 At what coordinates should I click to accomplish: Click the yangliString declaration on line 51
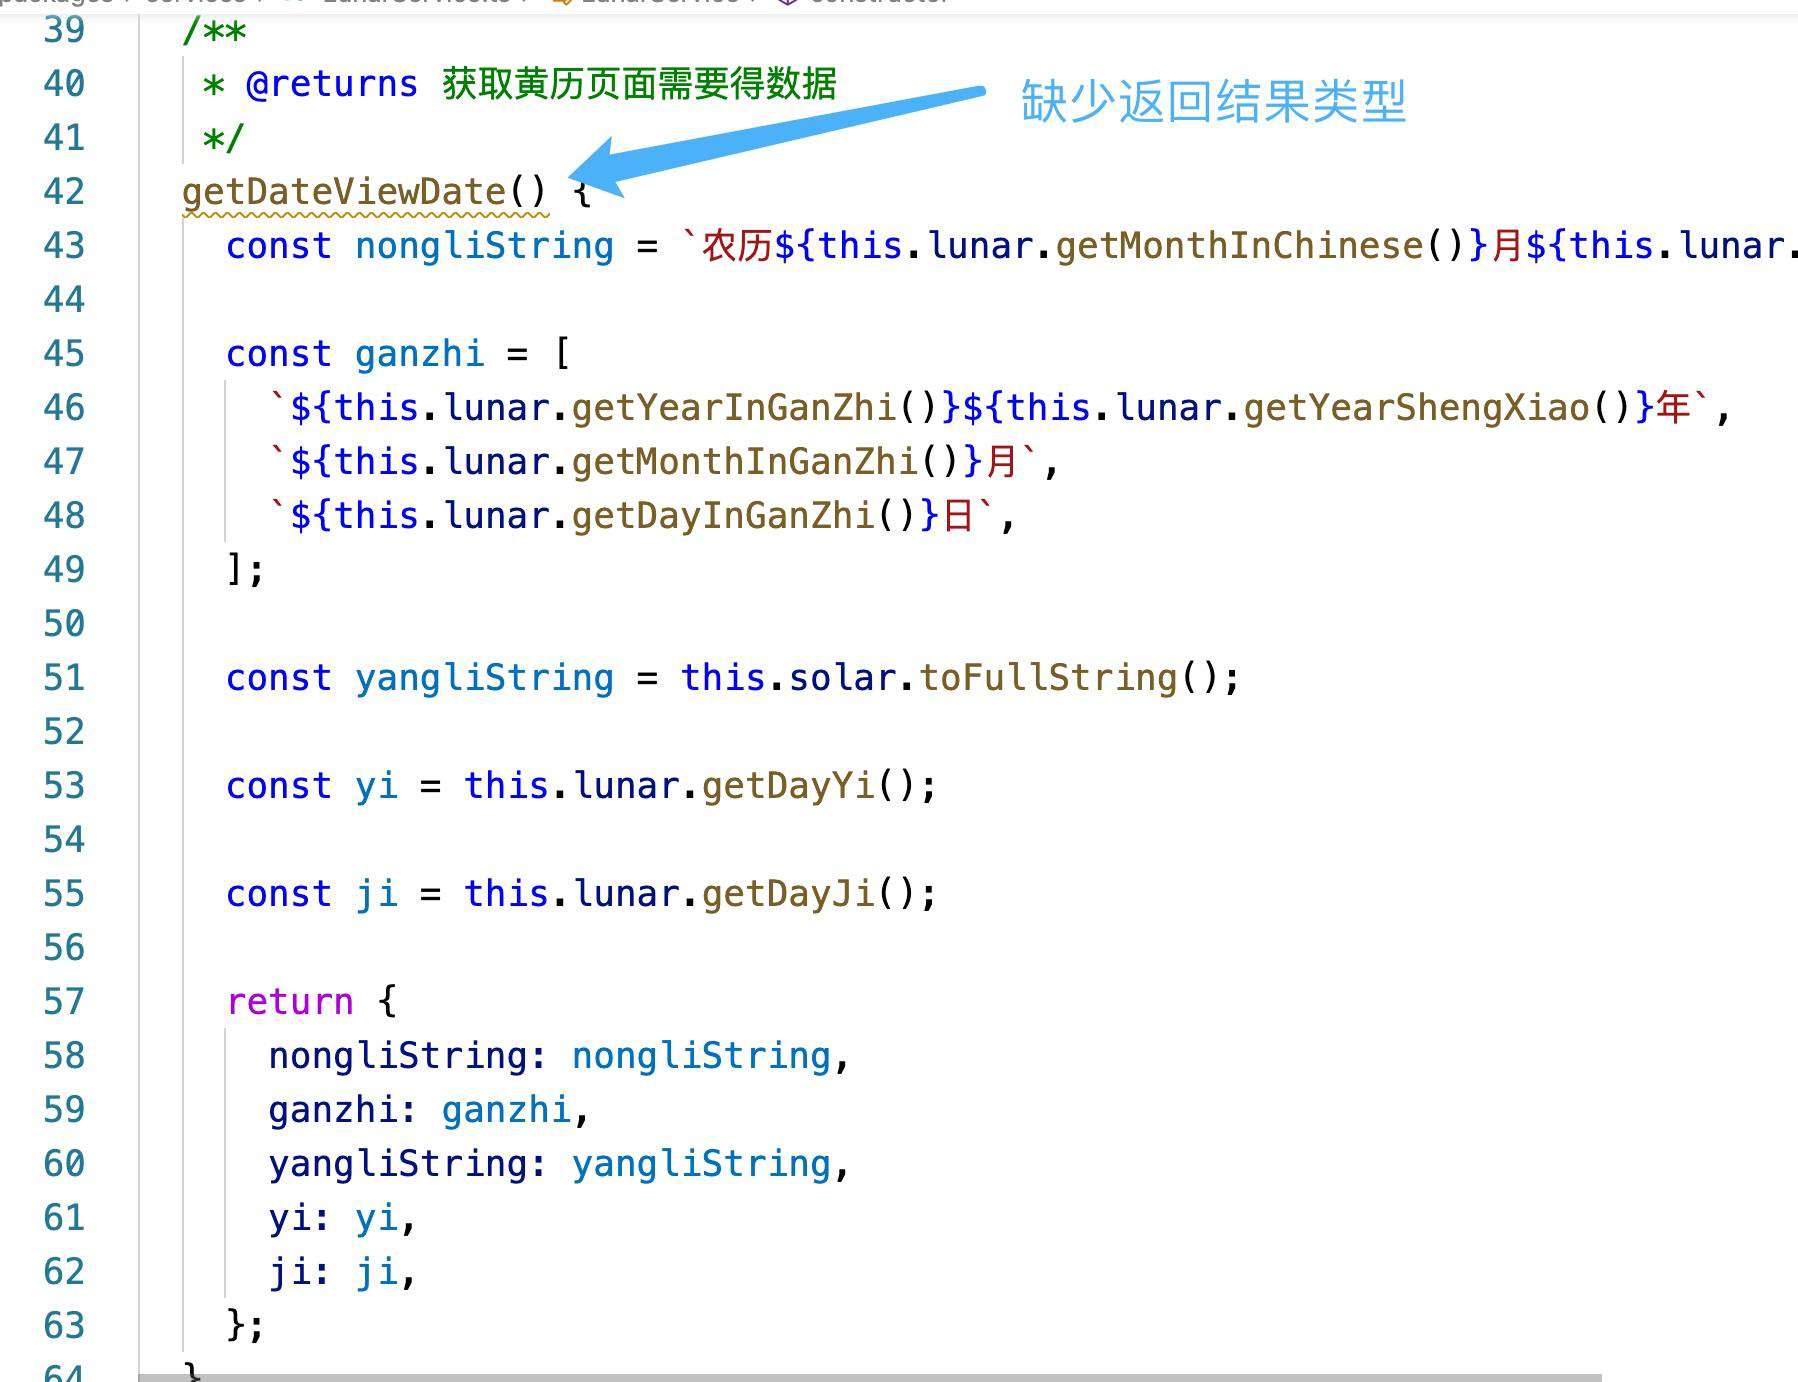(x=484, y=677)
